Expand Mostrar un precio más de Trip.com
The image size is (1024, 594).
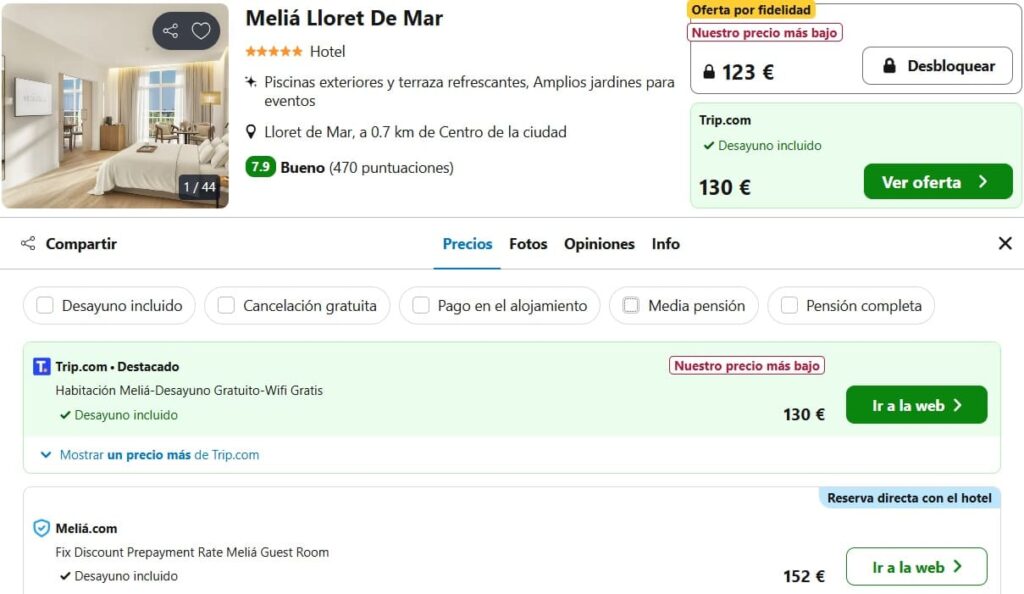click(150, 454)
